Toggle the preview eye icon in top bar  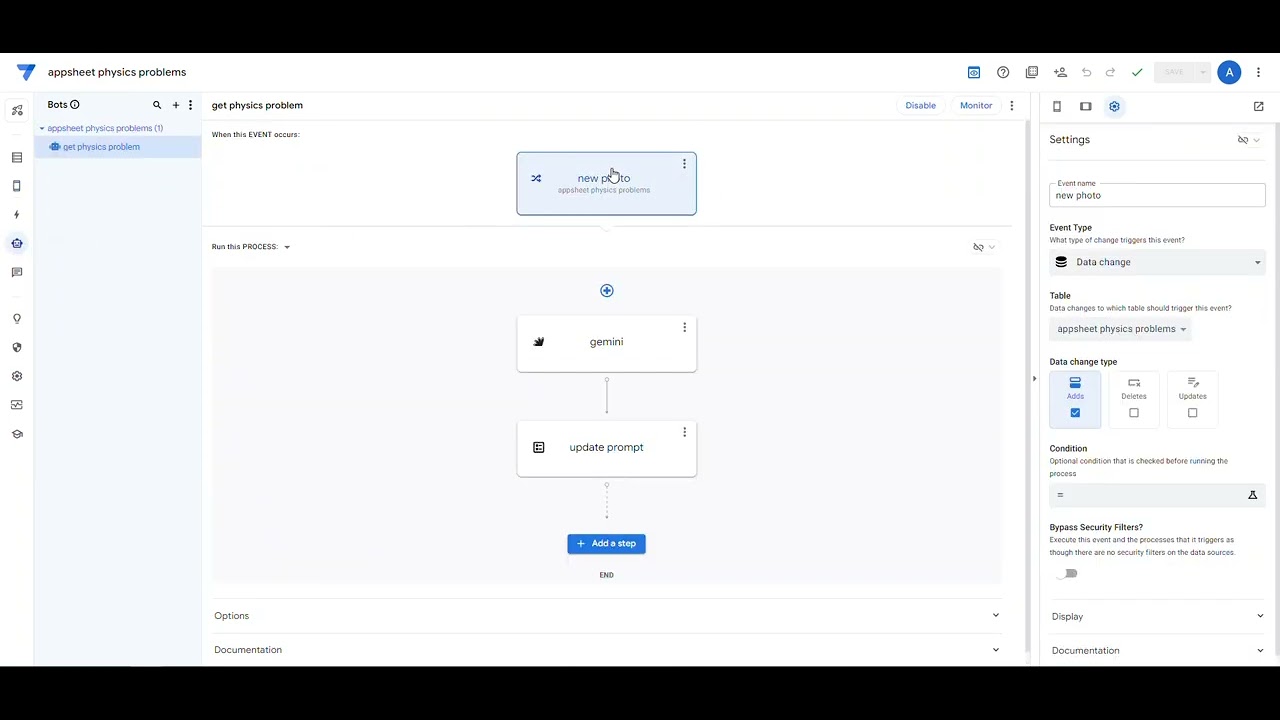[974, 72]
